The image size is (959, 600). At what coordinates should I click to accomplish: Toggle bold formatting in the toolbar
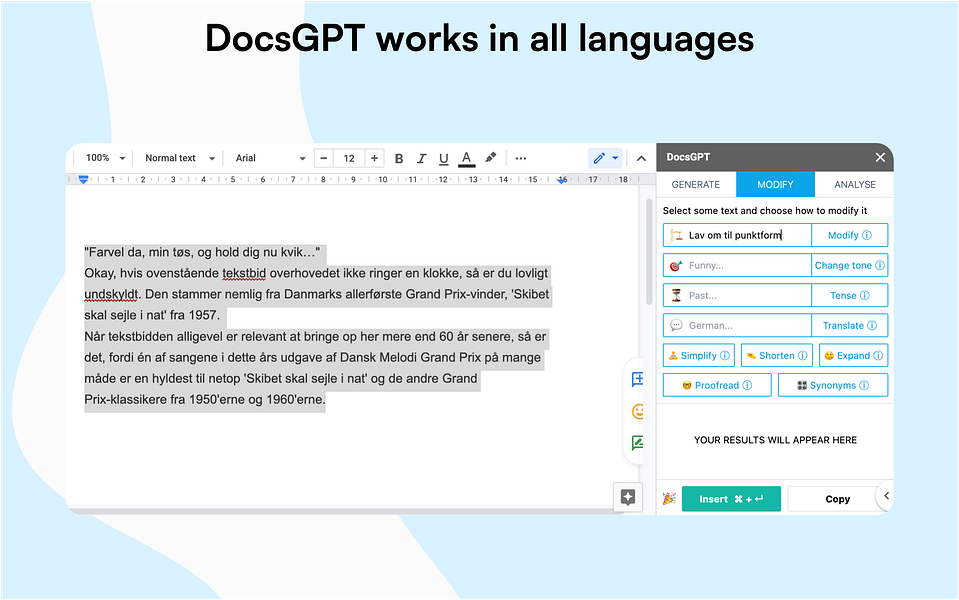point(398,158)
